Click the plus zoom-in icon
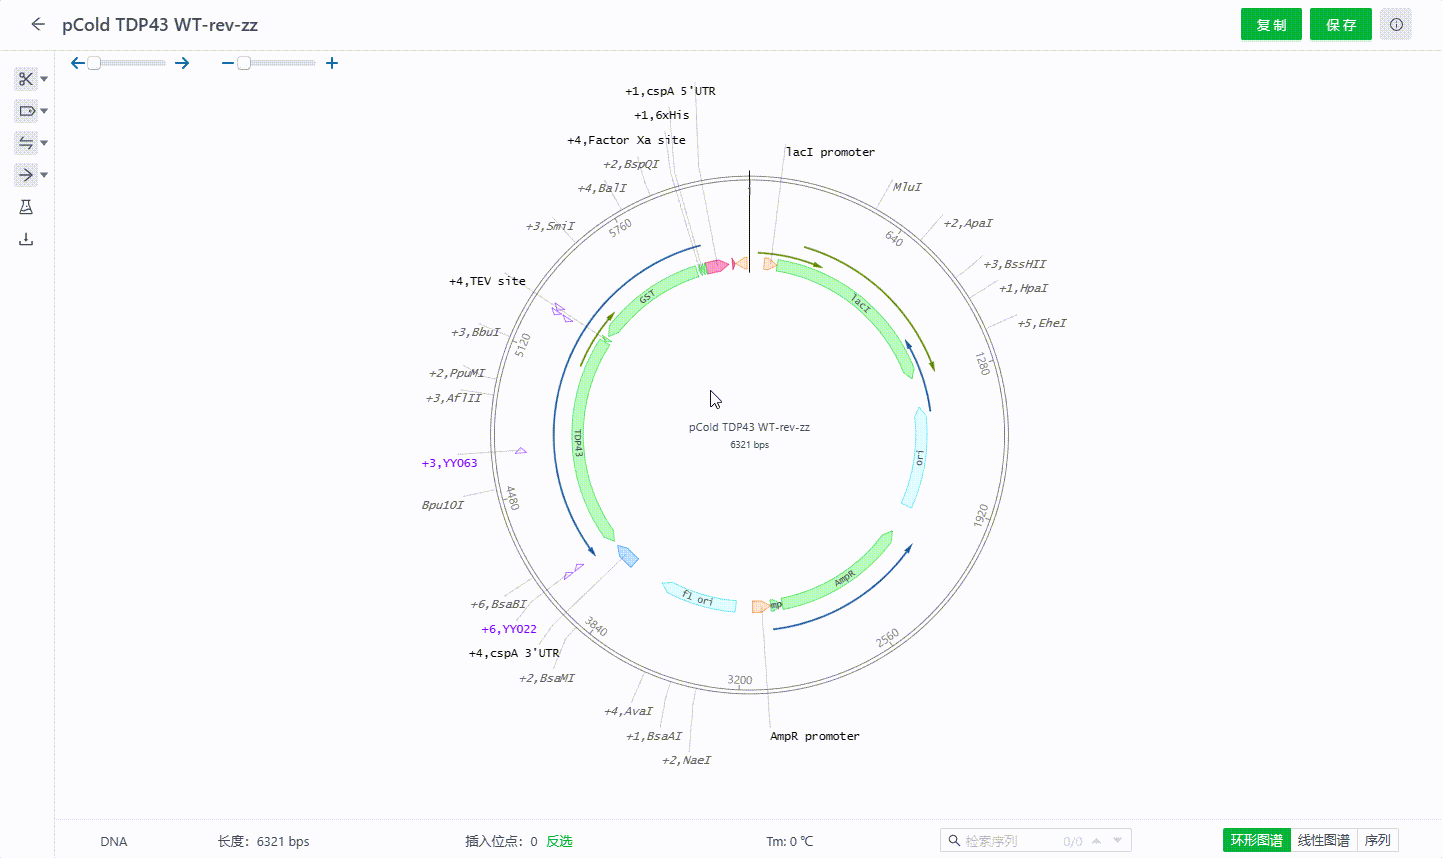Viewport: 1442px width, 858px height. [332, 63]
